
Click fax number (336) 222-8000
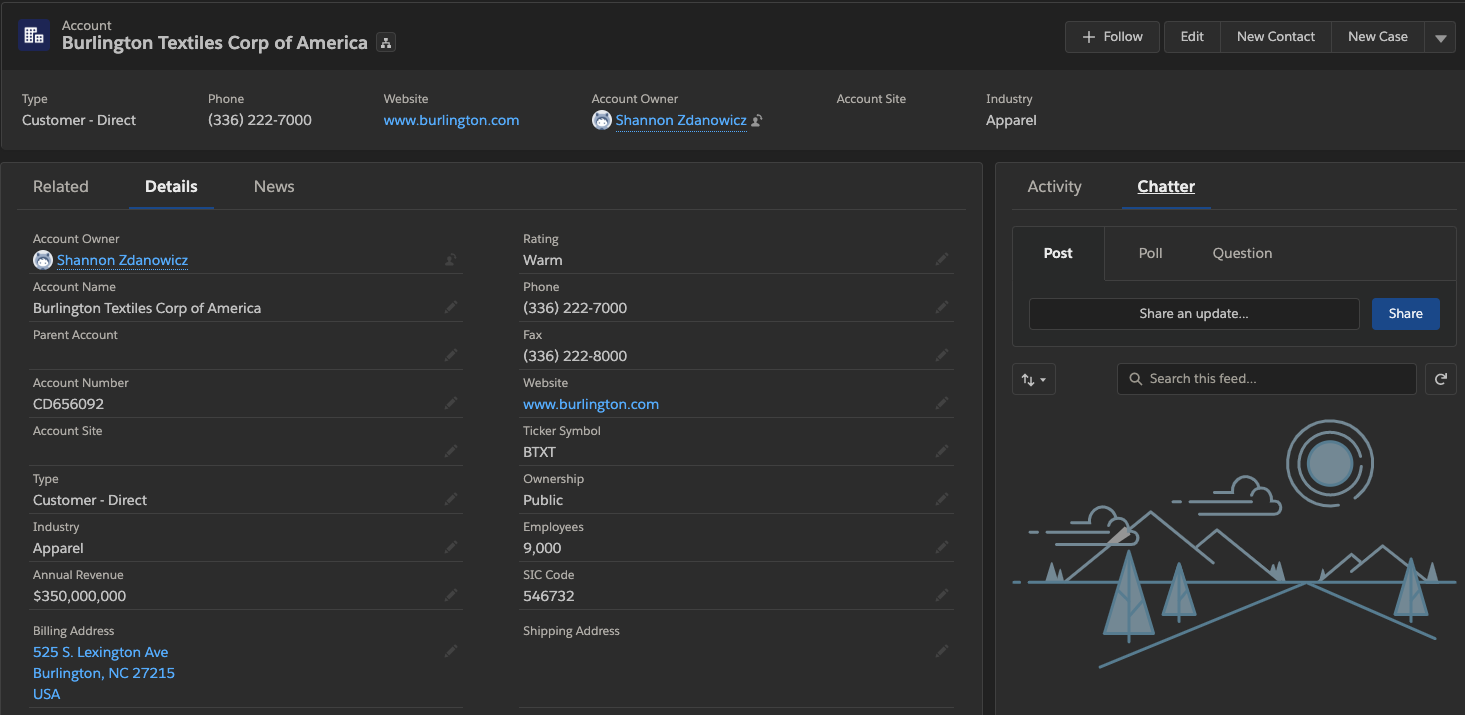575,356
